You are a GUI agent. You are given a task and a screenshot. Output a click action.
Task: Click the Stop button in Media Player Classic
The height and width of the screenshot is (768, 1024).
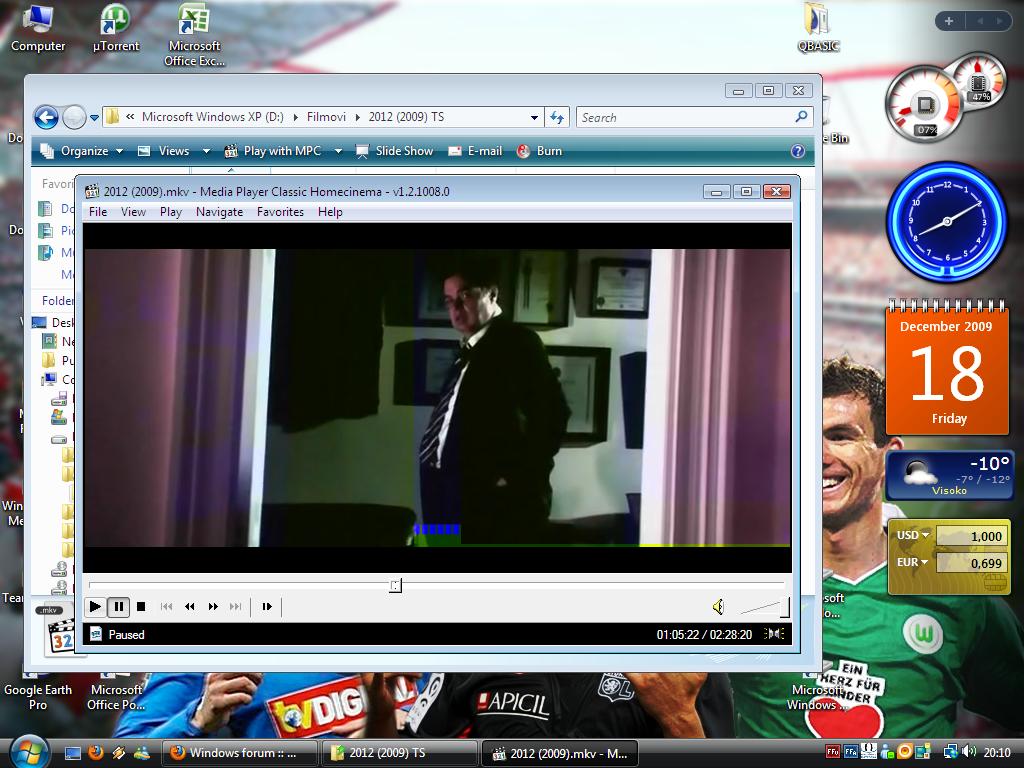pos(141,607)
